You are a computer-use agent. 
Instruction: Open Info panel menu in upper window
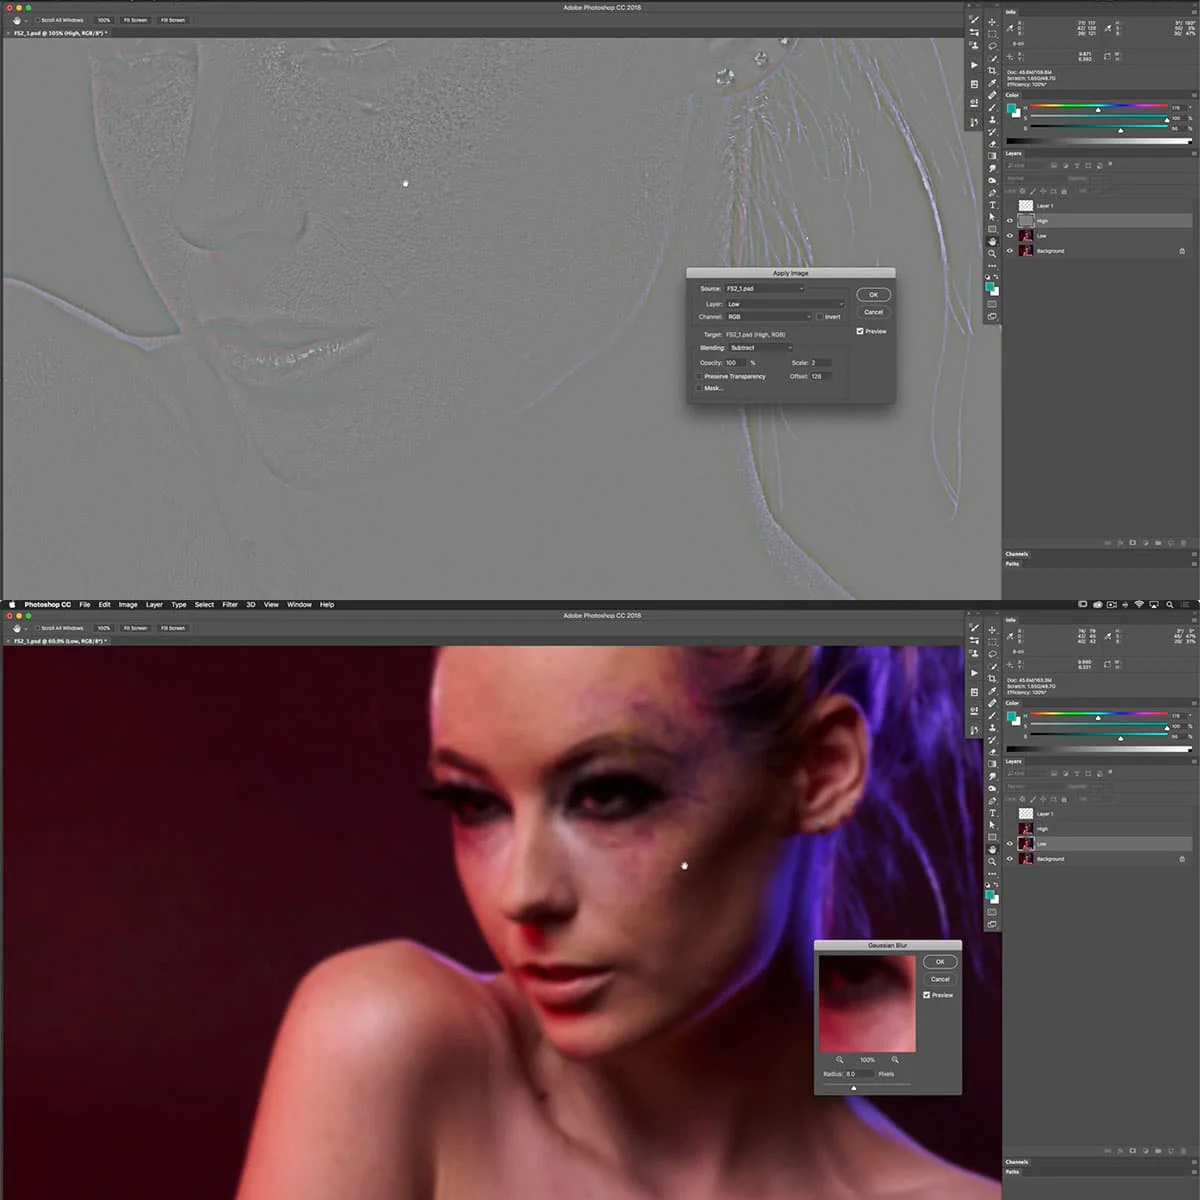coord(1194,12)
